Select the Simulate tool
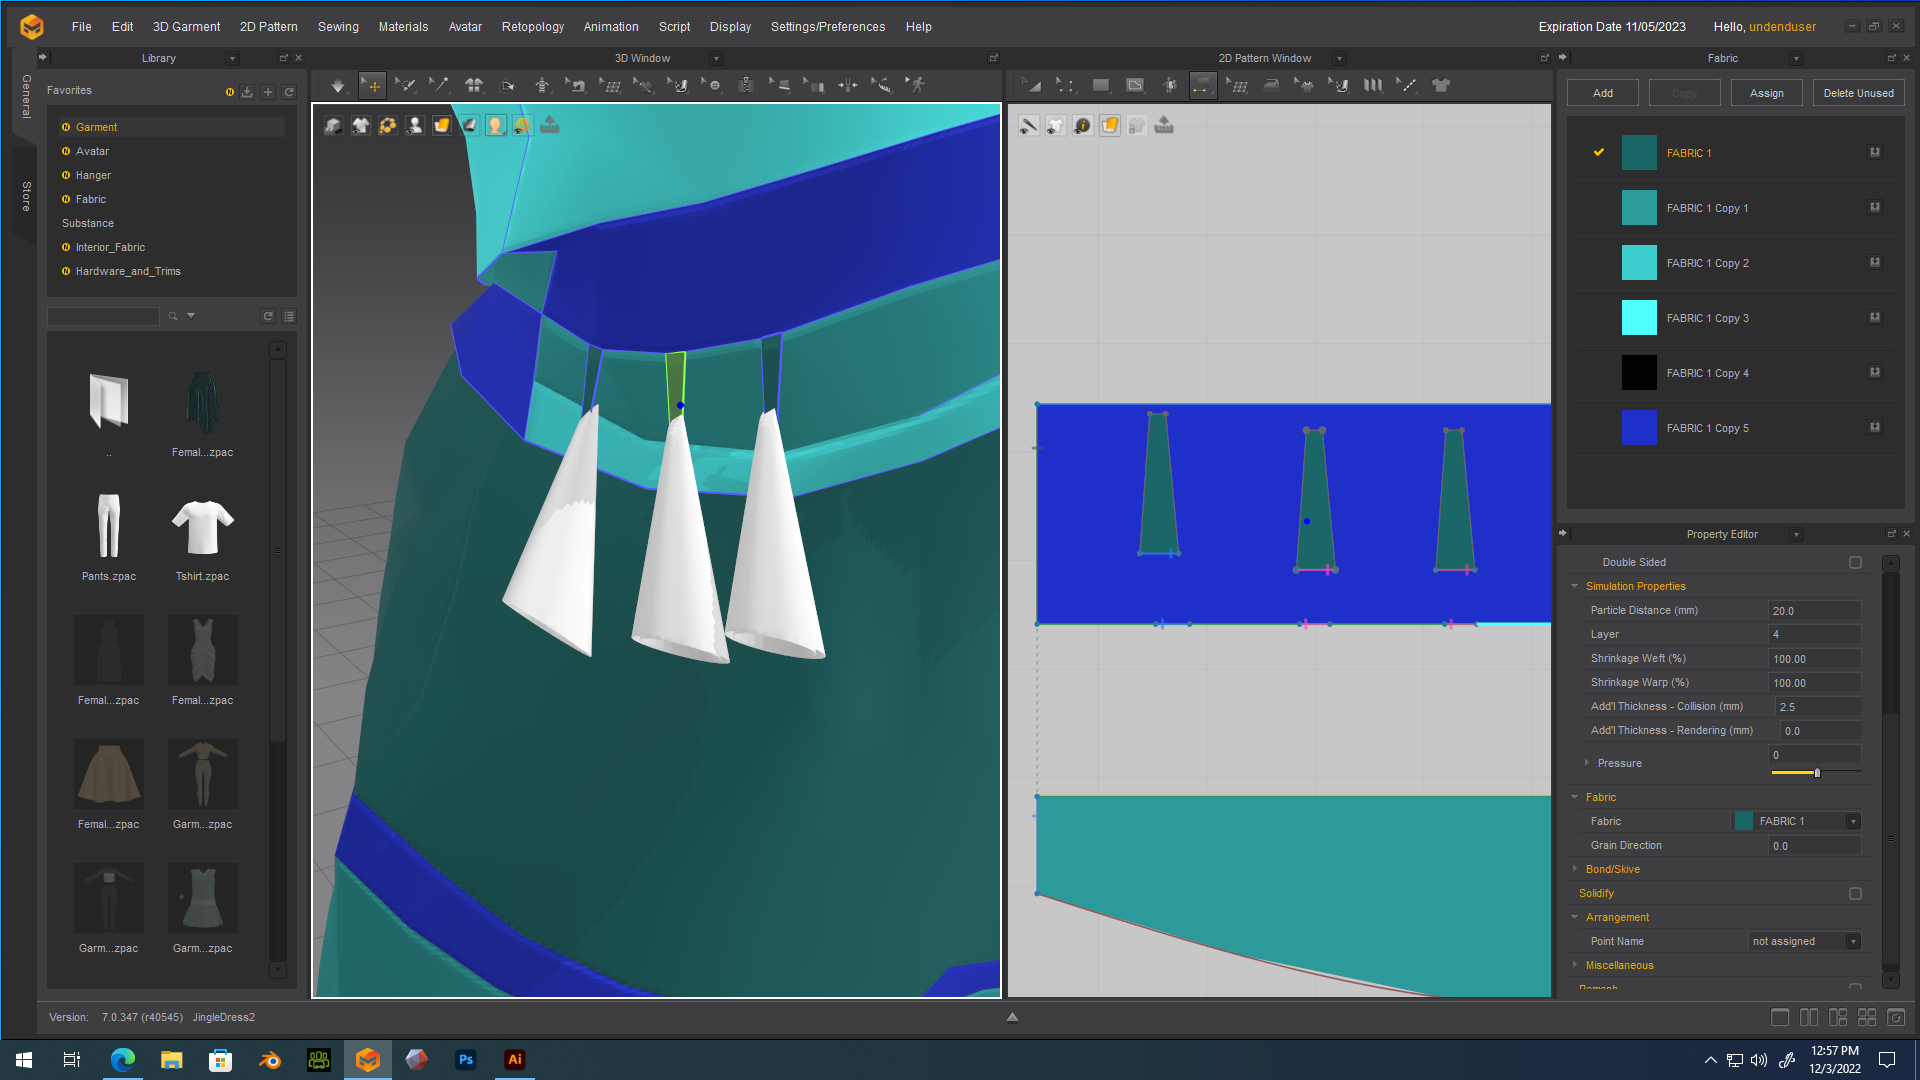The width and height of the screenshot is (1920, 1080). 337,85
